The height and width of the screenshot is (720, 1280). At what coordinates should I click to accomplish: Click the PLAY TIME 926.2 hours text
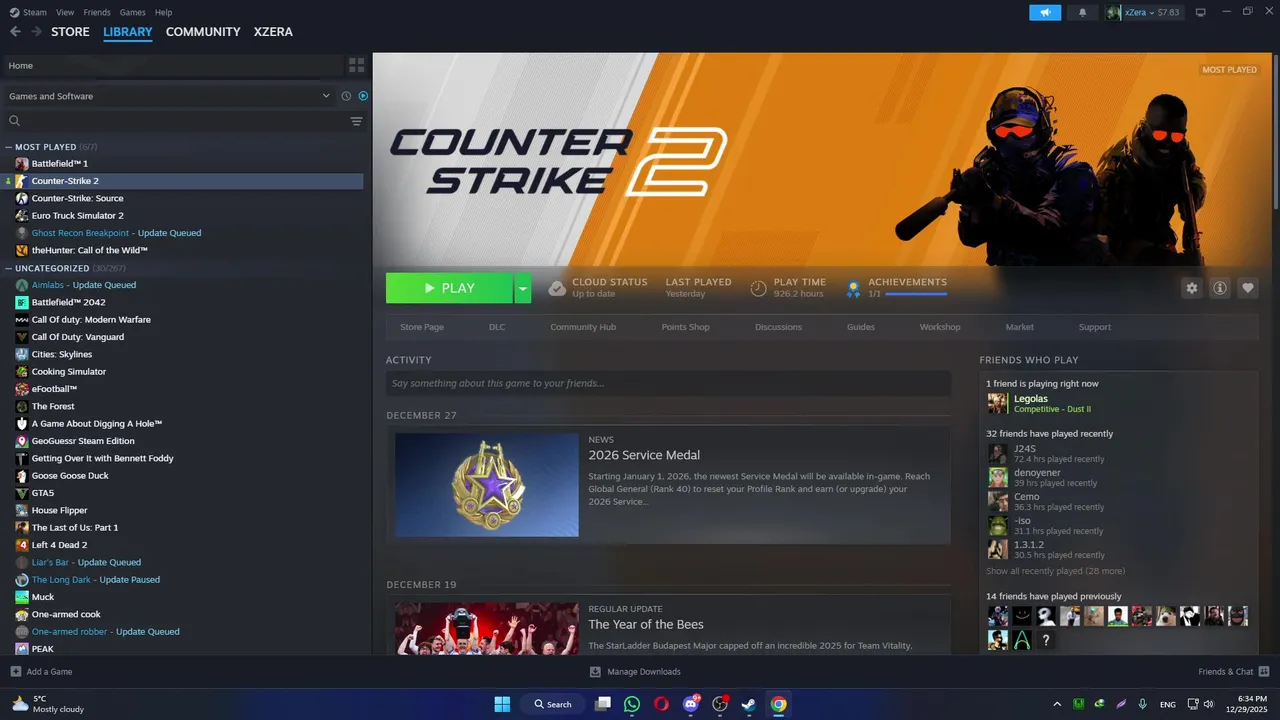800,288
